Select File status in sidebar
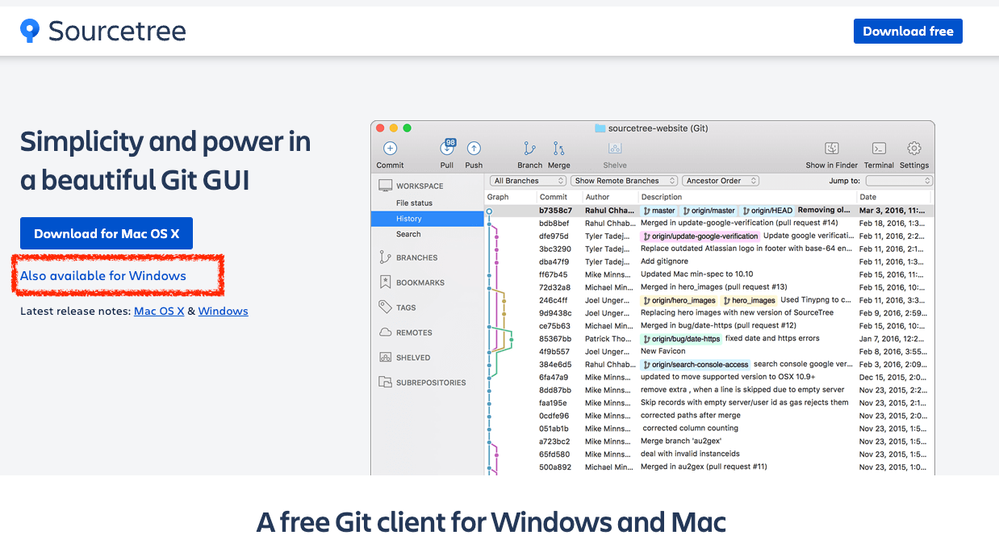The width and height of the screenshot is (999, 540). (414, 203)
